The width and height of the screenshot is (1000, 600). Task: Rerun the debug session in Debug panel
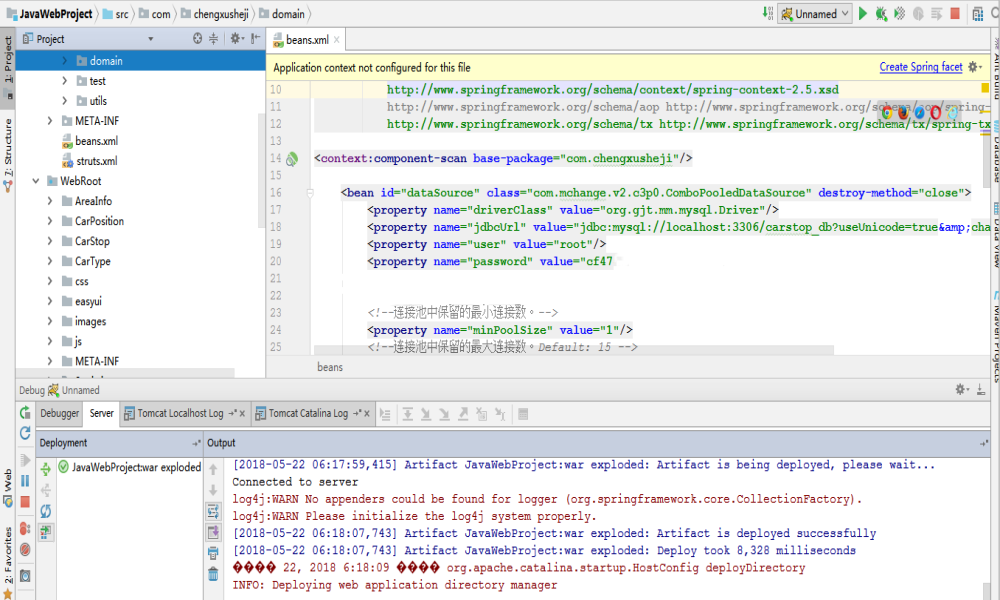pos(25,413)
